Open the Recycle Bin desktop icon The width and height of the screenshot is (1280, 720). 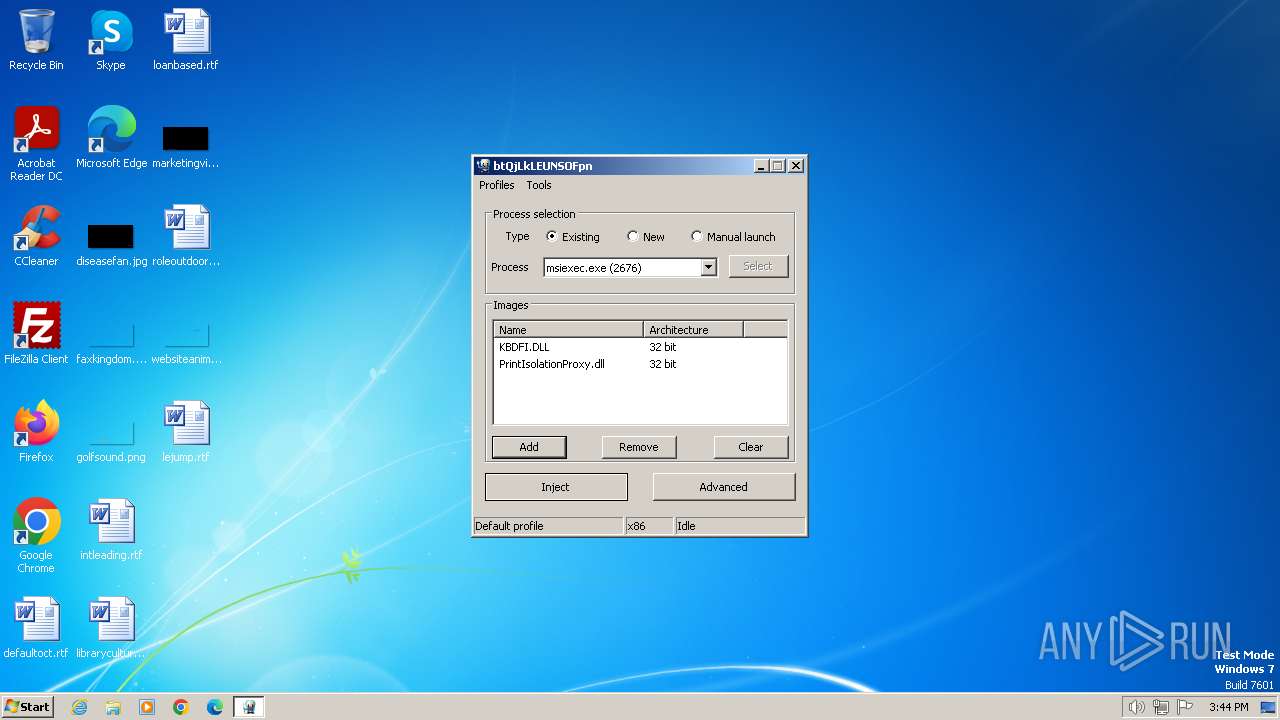coord(36,40)
